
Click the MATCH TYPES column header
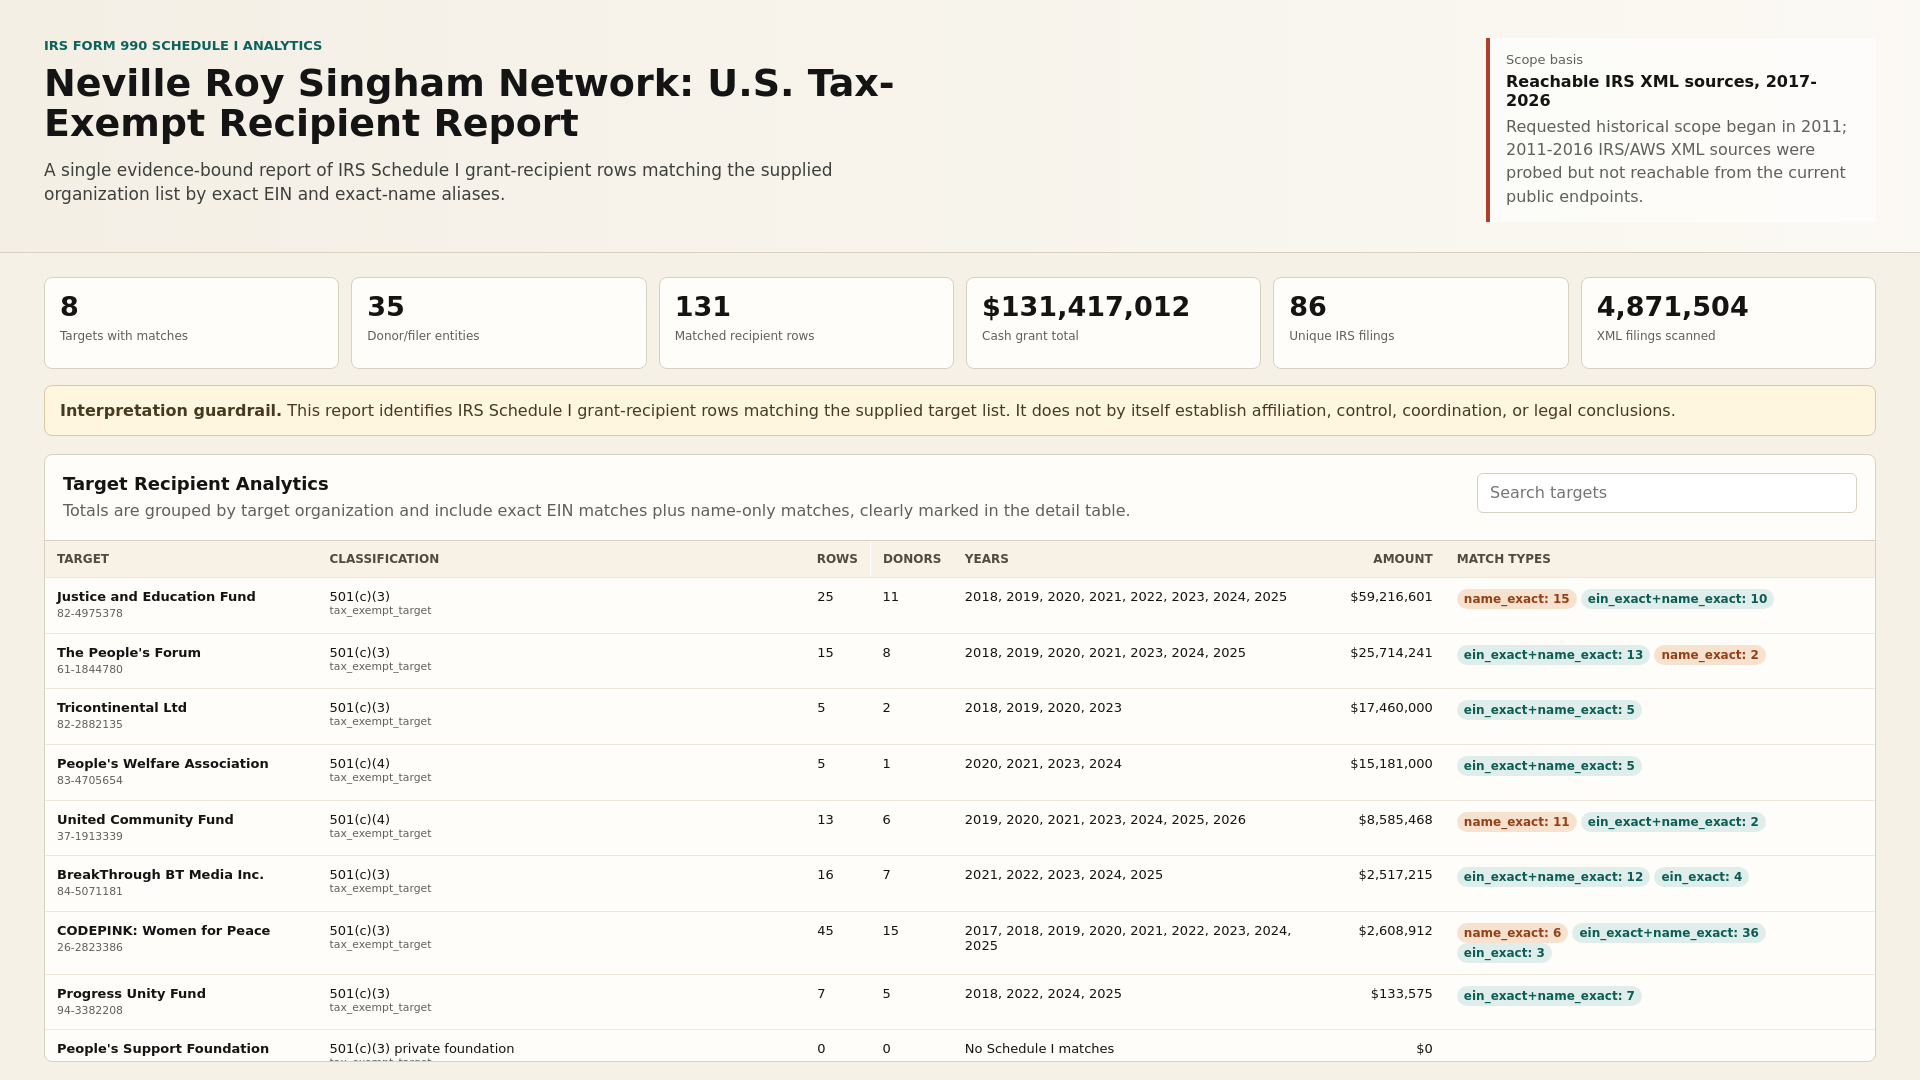click(1504, 559)
